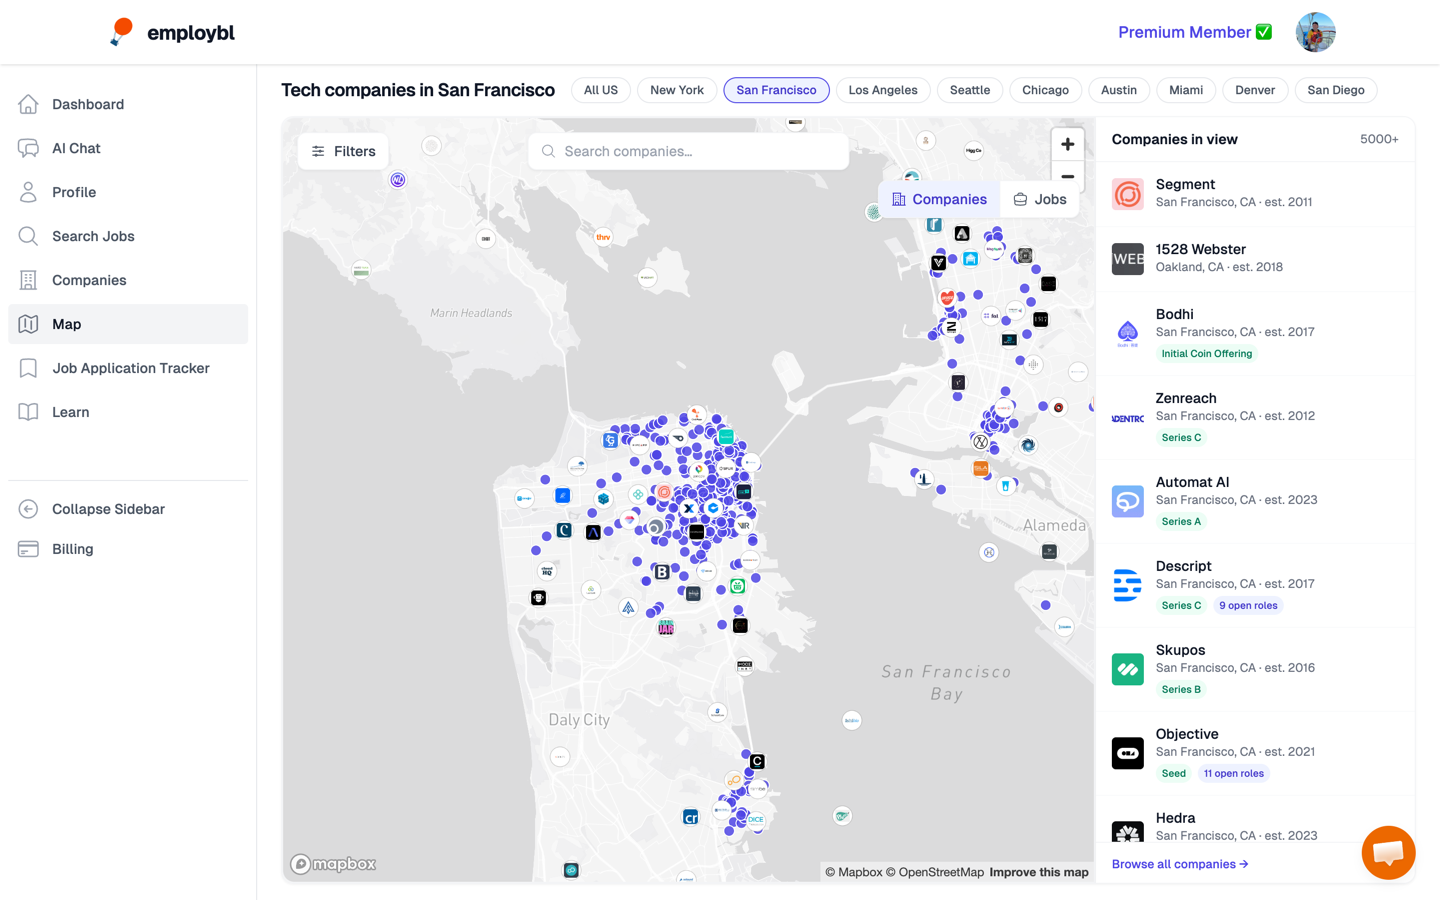Screen dimensions: 1440x900
Task: Switch the map to Austin
Action: click(x=1119, y=90)
